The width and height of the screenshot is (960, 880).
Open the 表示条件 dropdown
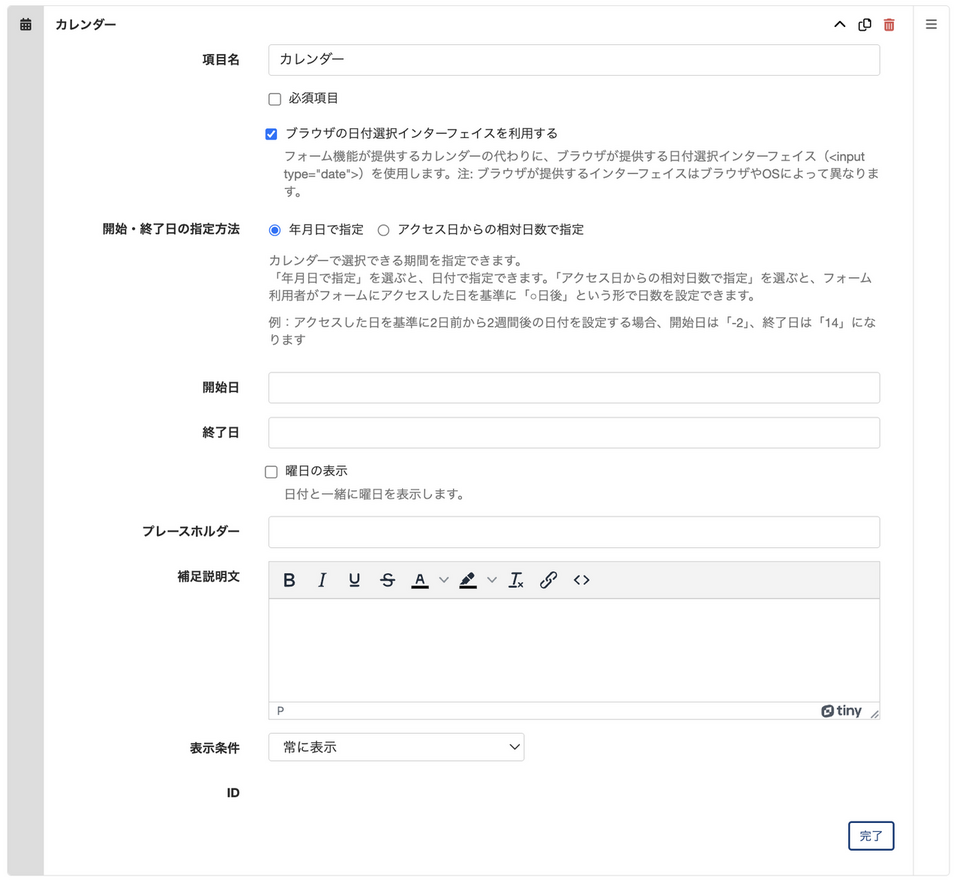pos(396,747)
